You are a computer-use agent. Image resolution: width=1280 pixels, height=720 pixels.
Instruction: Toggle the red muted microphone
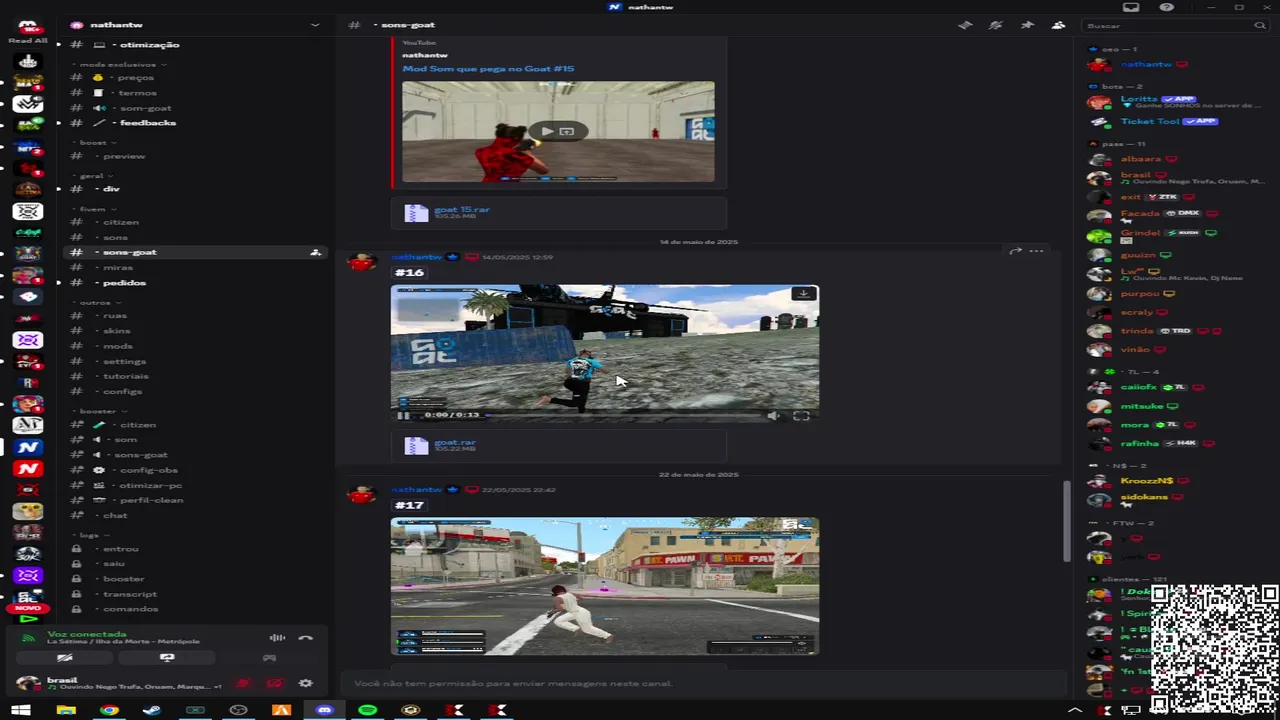pyautogui.click(x=242, y=684)
